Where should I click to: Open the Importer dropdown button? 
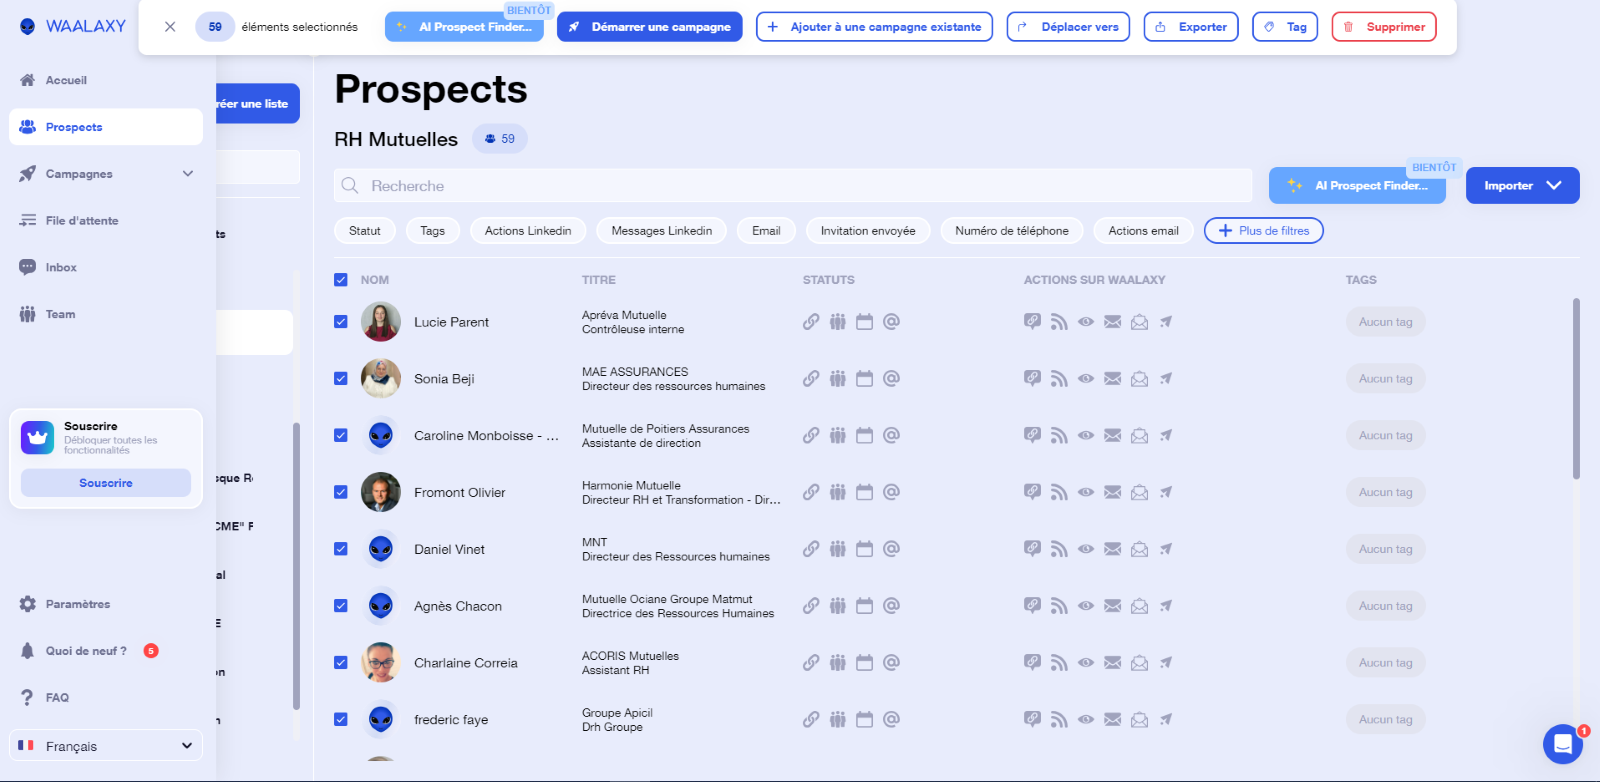pyautogui.click(x=1522, y=186)
